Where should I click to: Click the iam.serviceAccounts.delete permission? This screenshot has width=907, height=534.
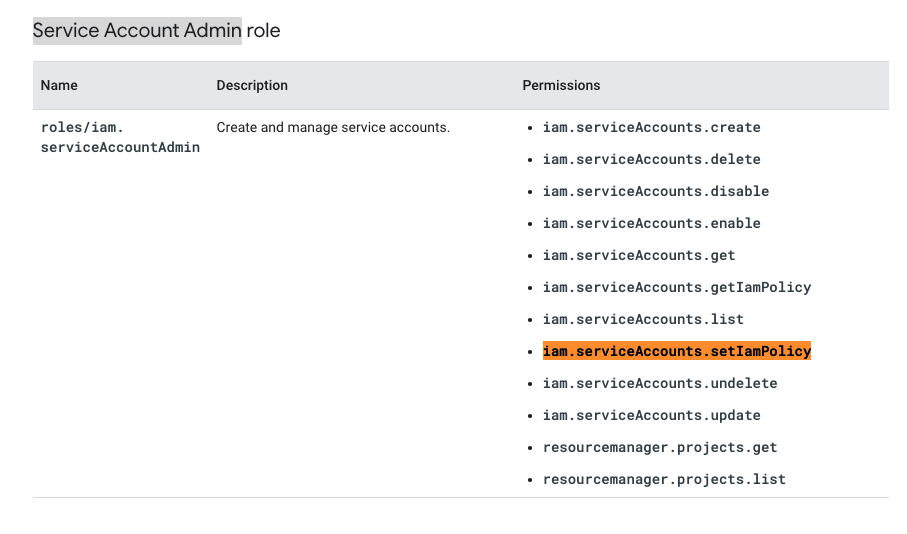(651, 160)
